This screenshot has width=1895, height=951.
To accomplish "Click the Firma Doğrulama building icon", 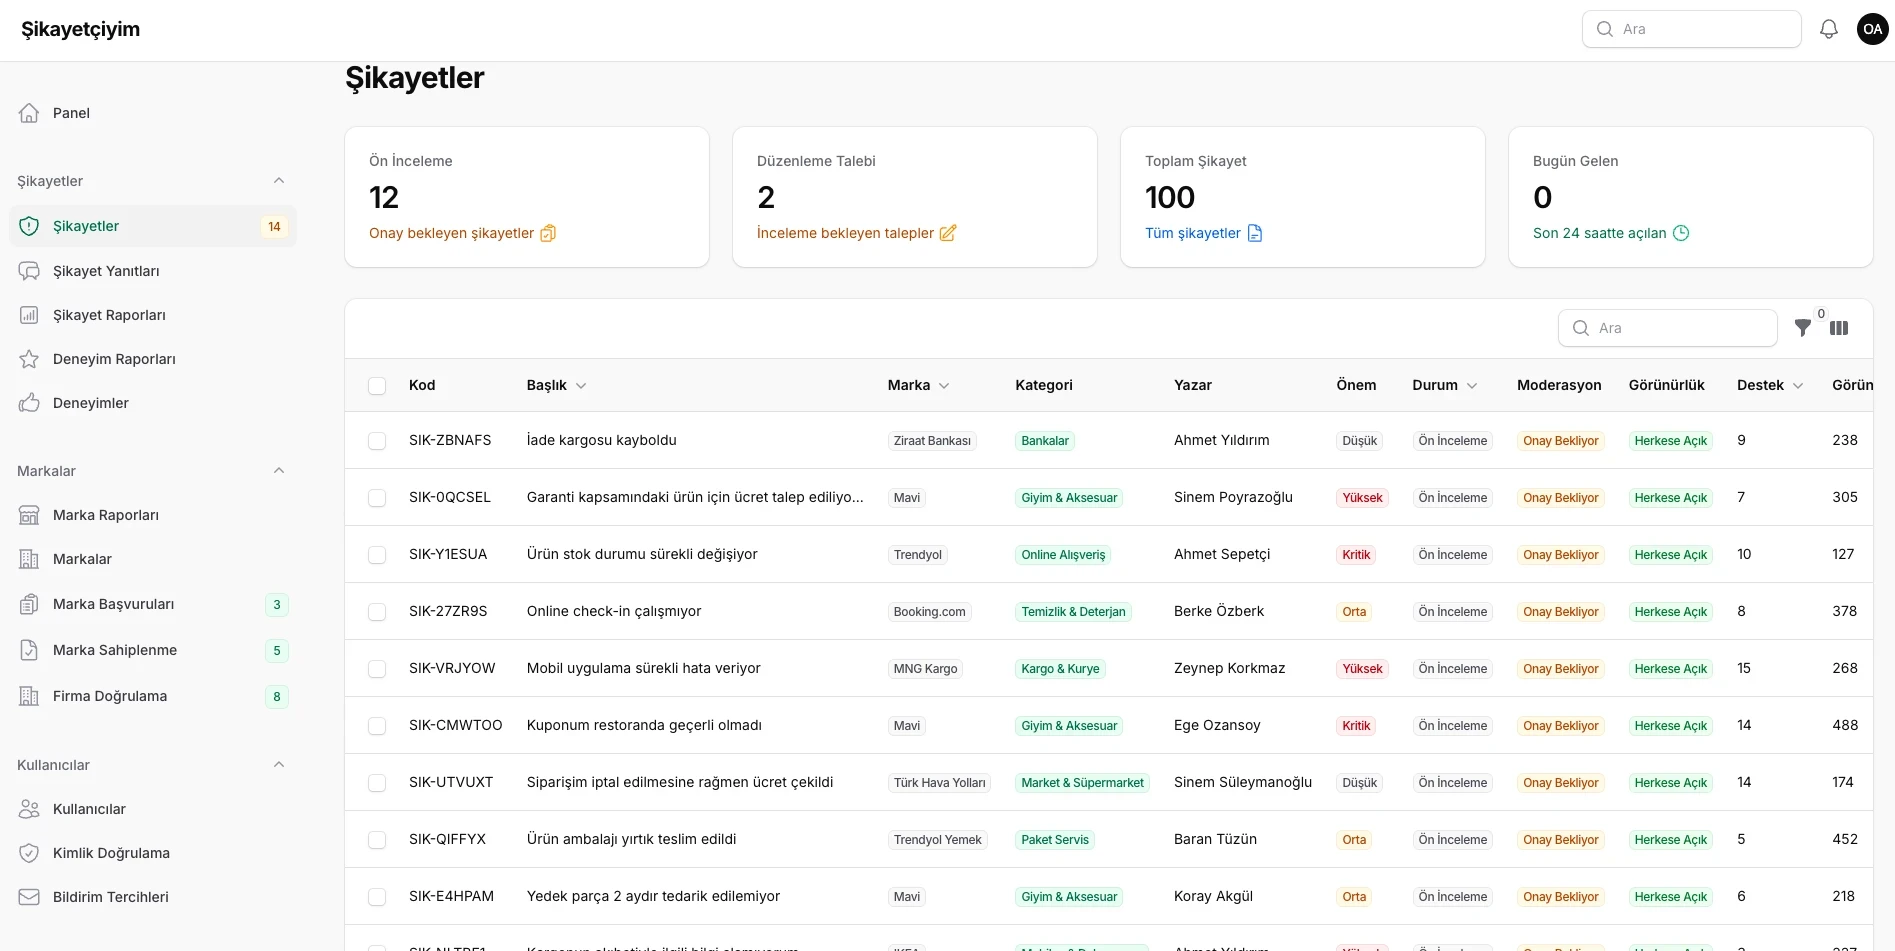I will pos(29,696).
